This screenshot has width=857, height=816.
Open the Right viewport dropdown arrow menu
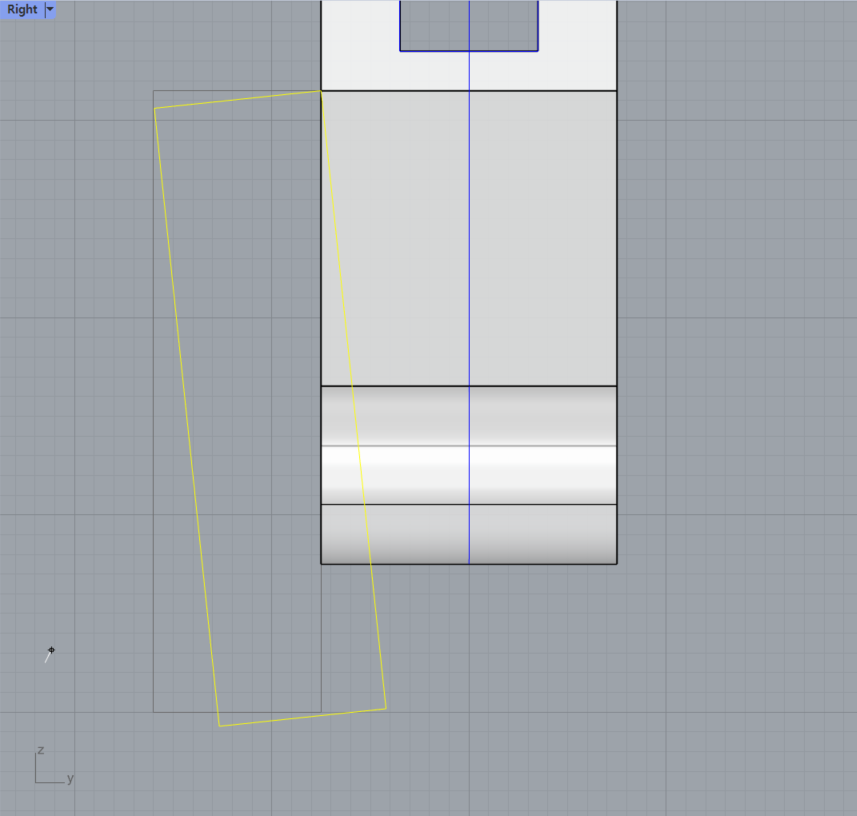click(50, 9)
